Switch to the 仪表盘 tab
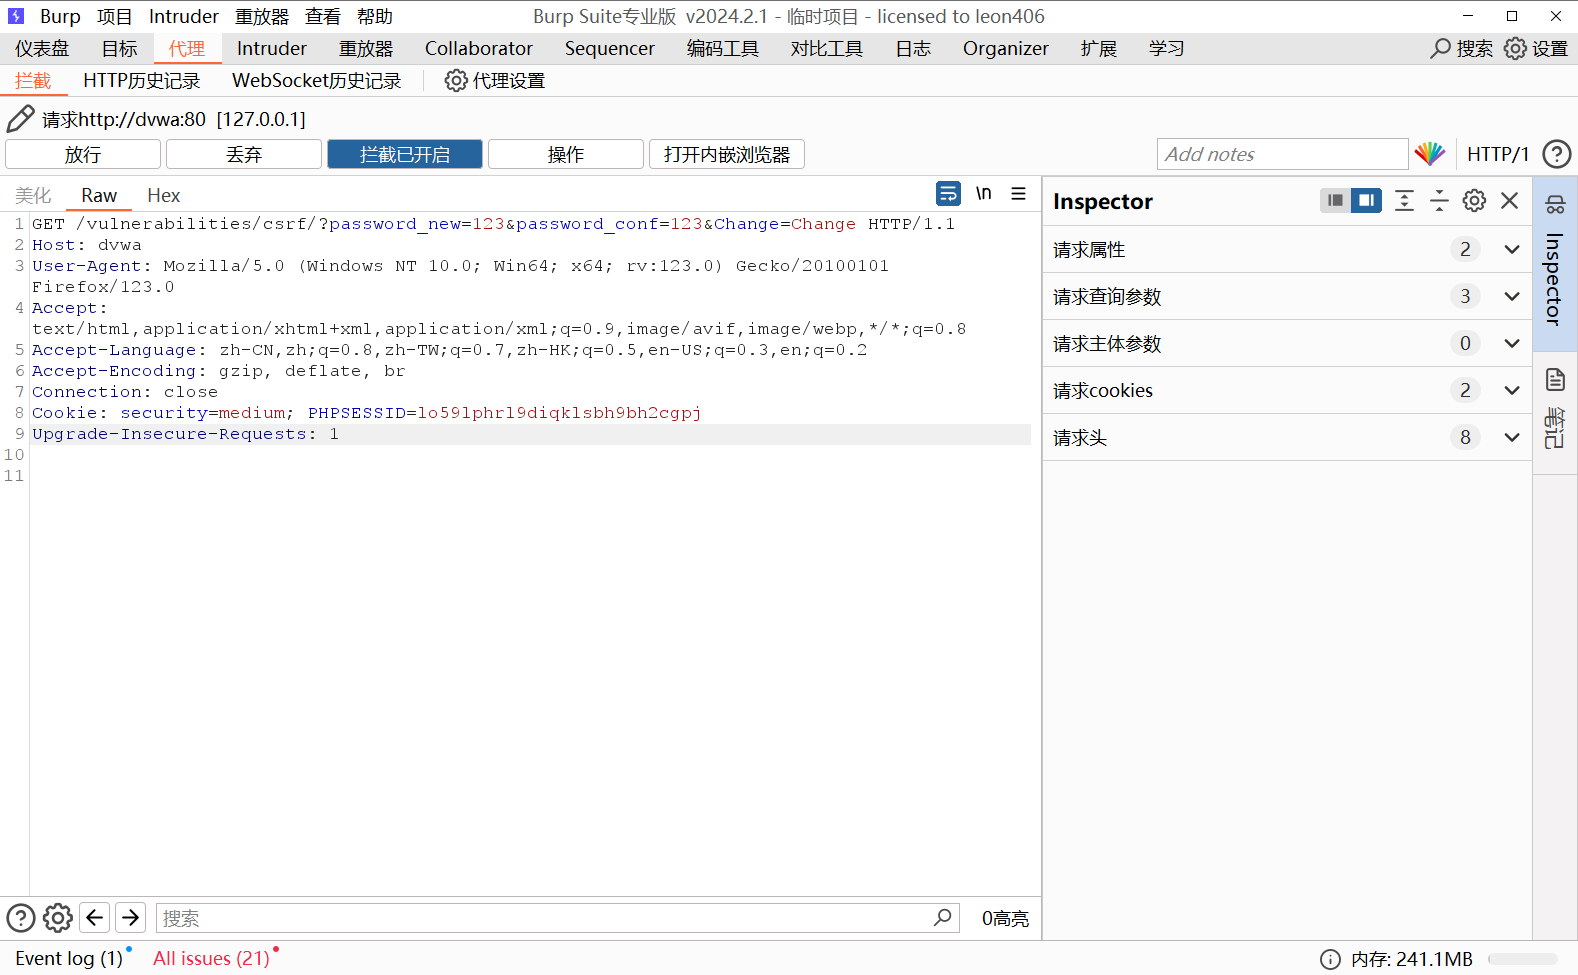The width and height of the screenshot is (1578, 975). 42,48
